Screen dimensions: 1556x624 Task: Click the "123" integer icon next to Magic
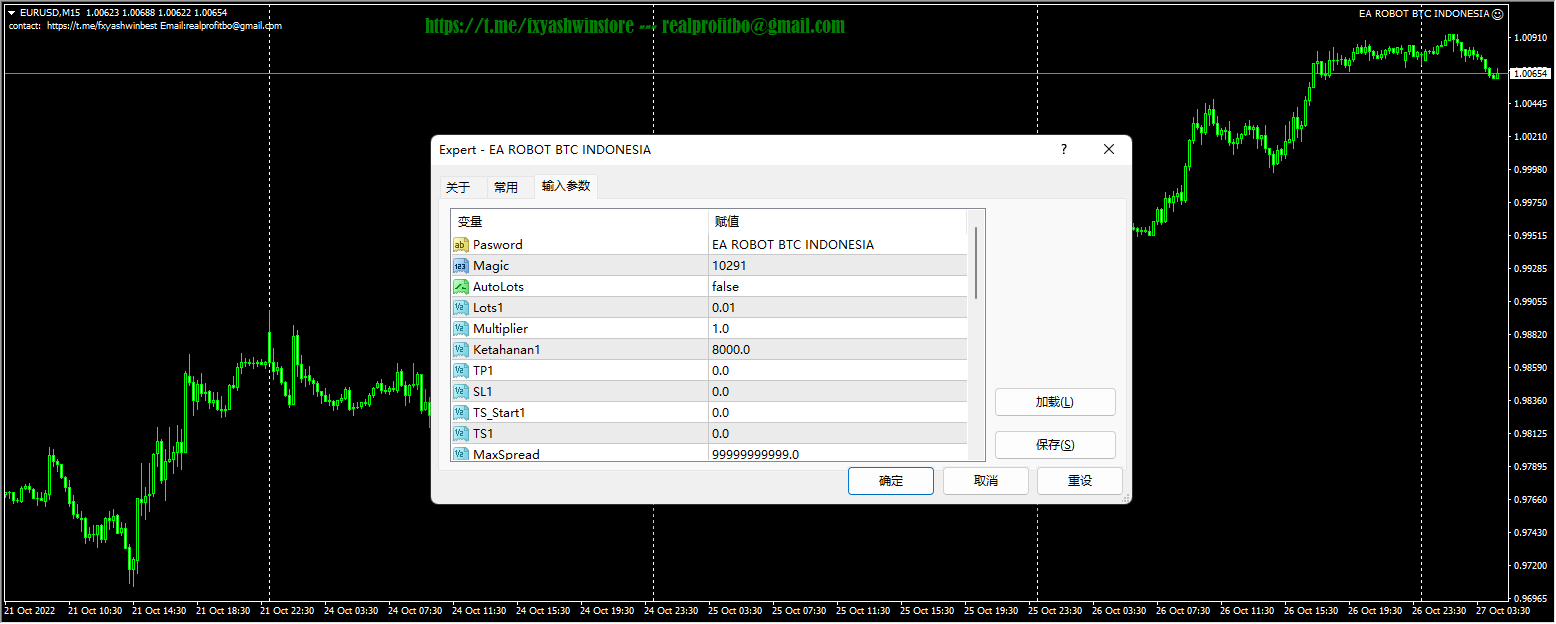461,265
